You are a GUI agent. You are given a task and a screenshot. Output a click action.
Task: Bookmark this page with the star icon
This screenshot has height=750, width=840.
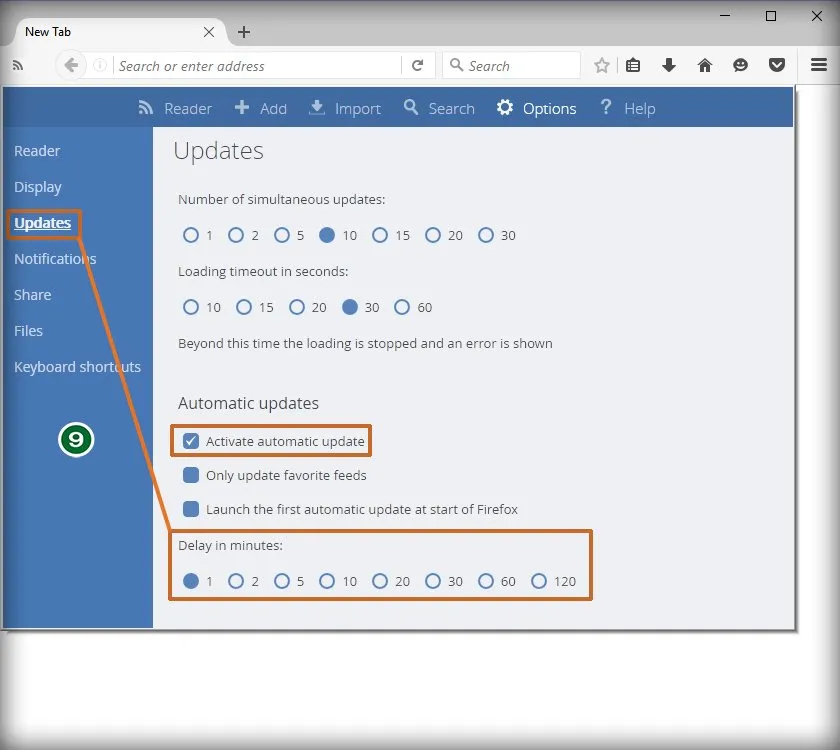602,65
